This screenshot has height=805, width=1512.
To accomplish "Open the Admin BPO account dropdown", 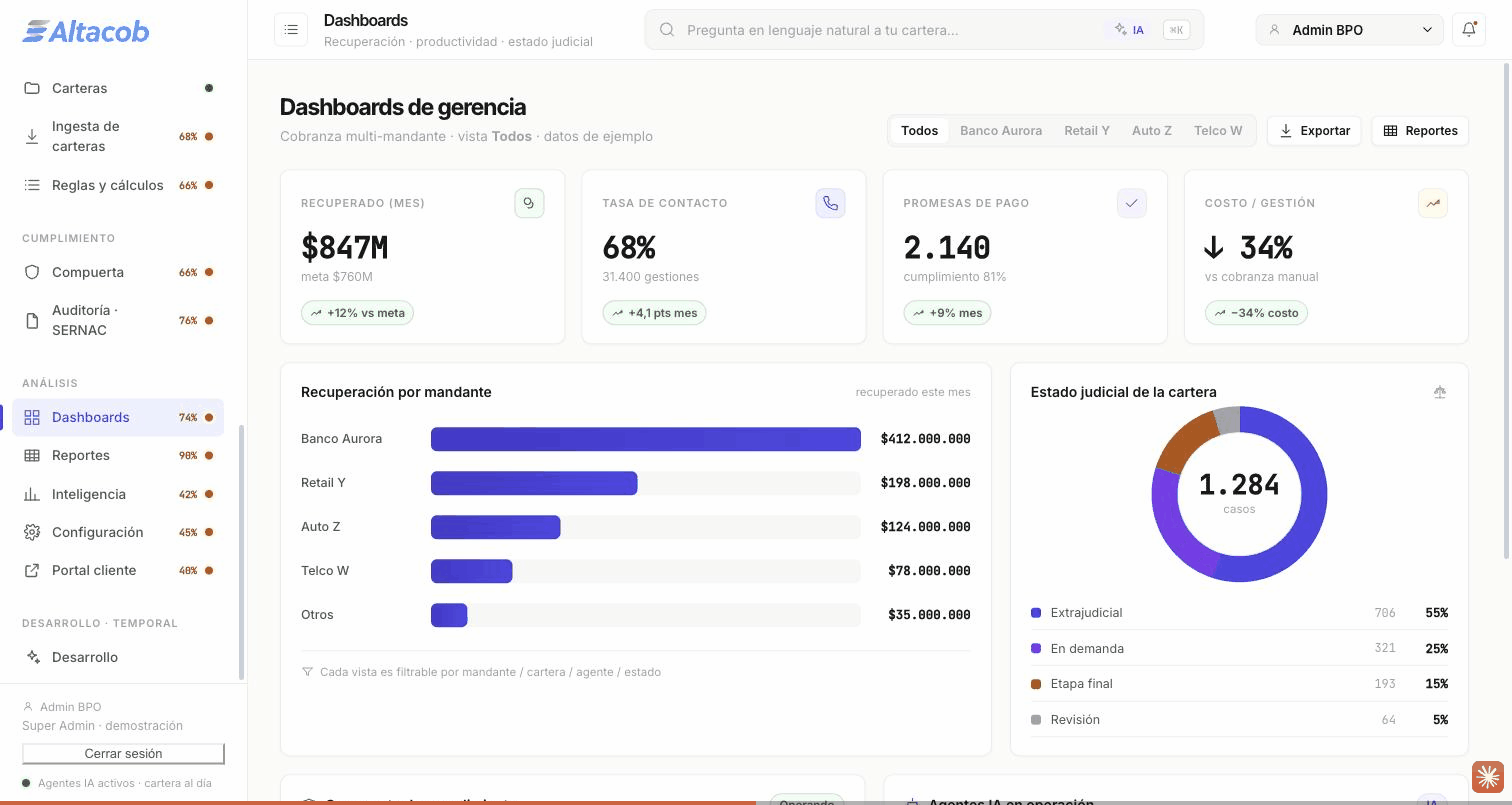I will pos(1349,30).
